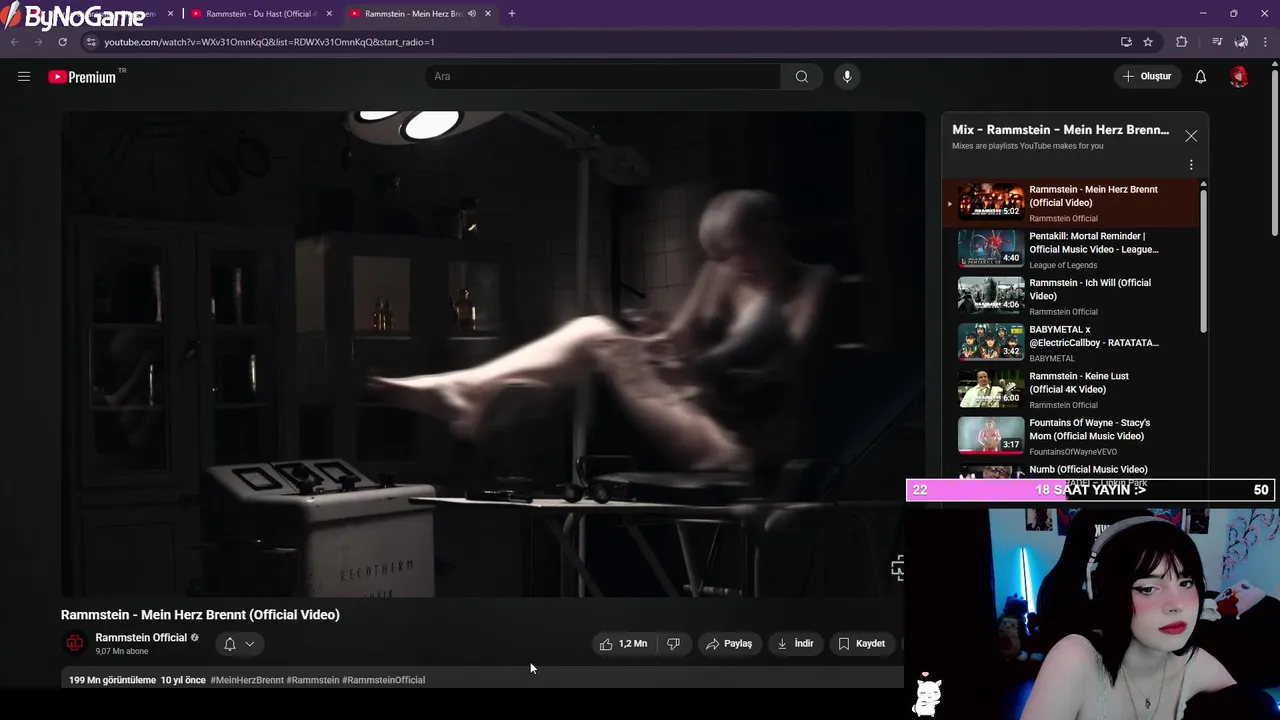Bookmark this page with the star
The height and width of the screenshot is (720, 1280).
coord(1148,42)
